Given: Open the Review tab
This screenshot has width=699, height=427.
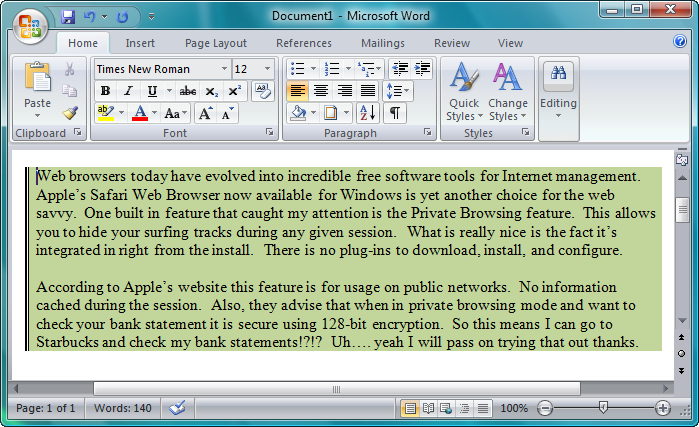Looking at the screenshot, I should [452, 43].
